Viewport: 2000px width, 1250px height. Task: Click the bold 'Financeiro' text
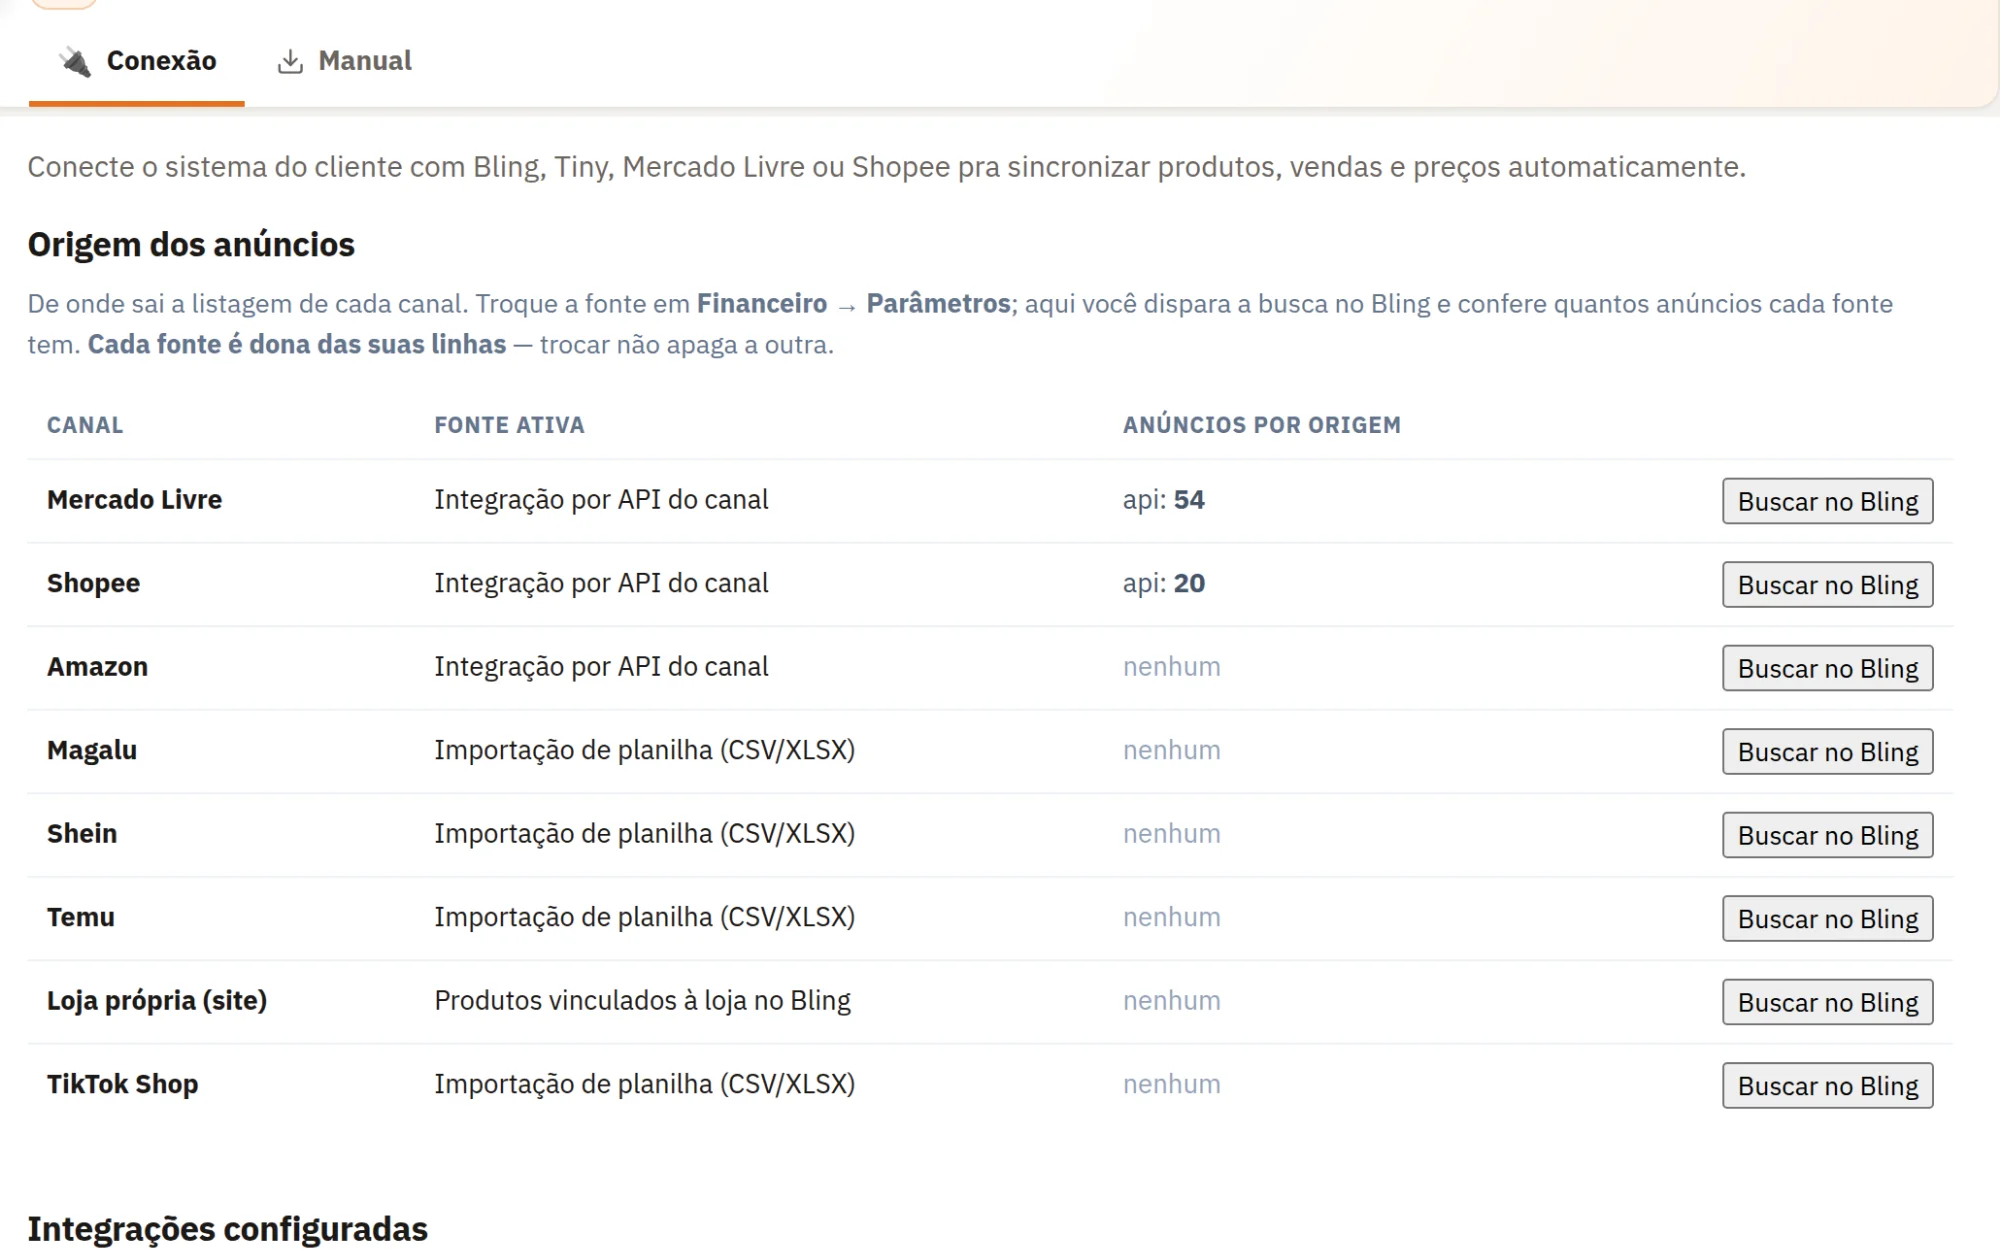pyautogui.click(x=762, y=303)
